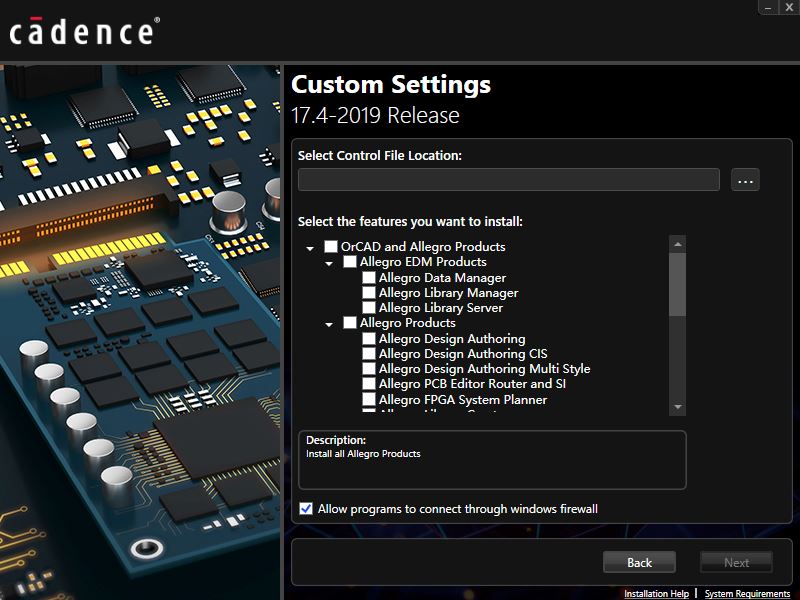The image size is (800, 600).
Task: Select the Allegro Library Manager tree label
Action: pos(448,292)
